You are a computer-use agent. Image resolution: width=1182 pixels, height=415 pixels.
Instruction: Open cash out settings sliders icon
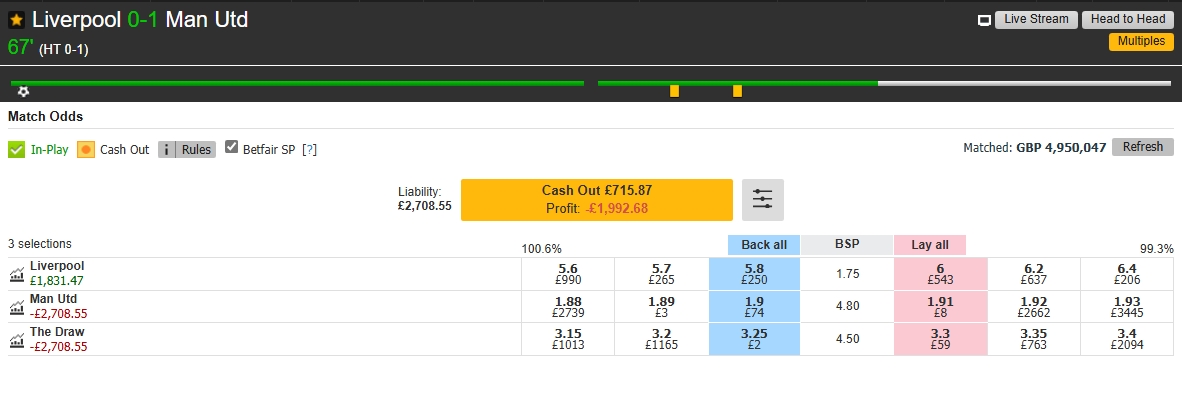[x=763, y=200]
